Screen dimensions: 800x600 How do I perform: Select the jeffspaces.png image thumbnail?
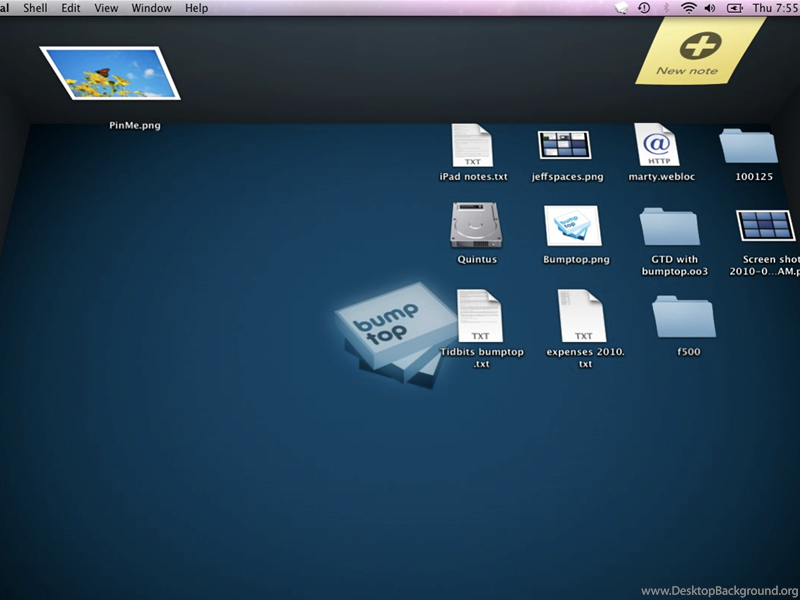coord(564,145)
